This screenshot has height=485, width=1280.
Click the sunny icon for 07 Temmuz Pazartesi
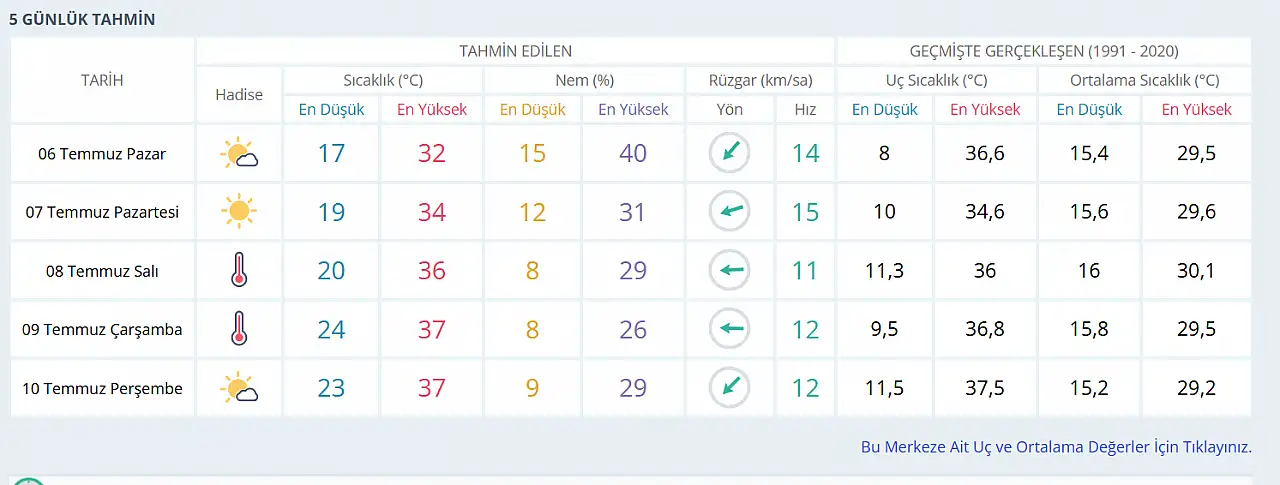(239, 211)
